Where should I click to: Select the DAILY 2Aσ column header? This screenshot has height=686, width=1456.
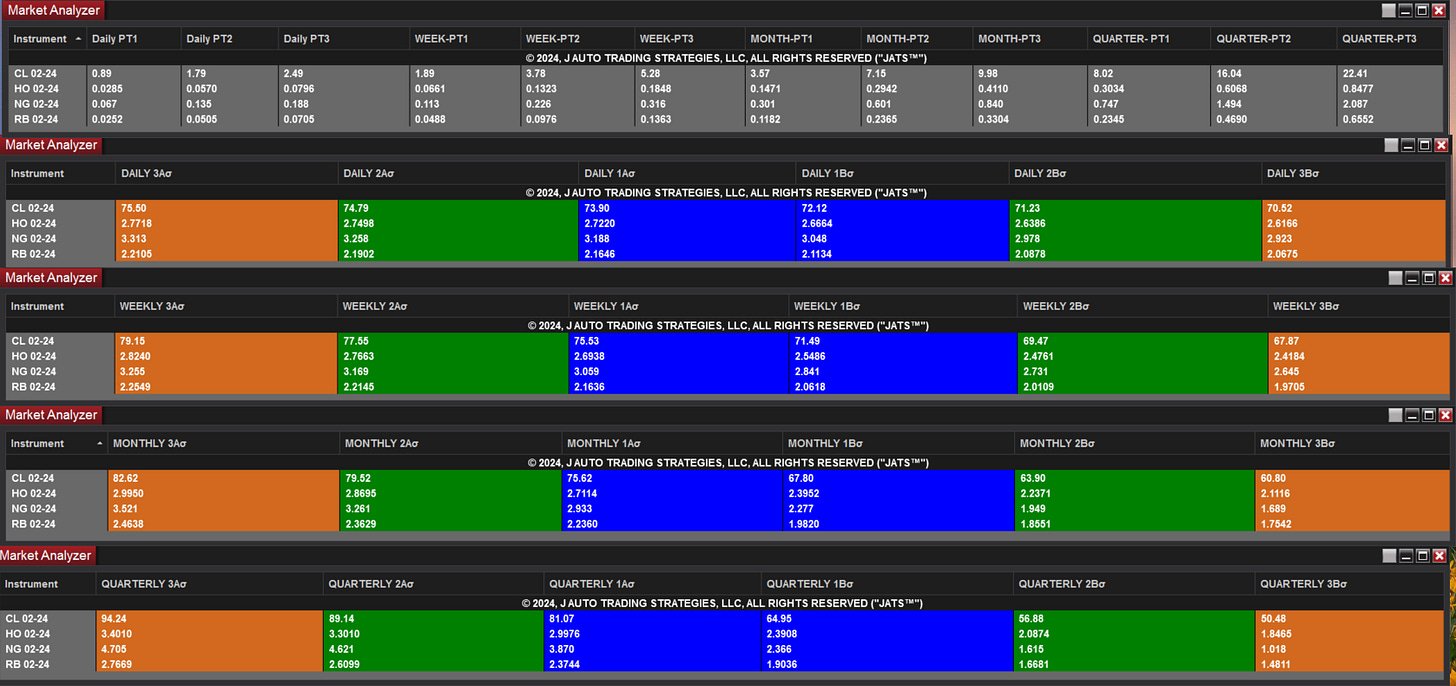[459, 173]
